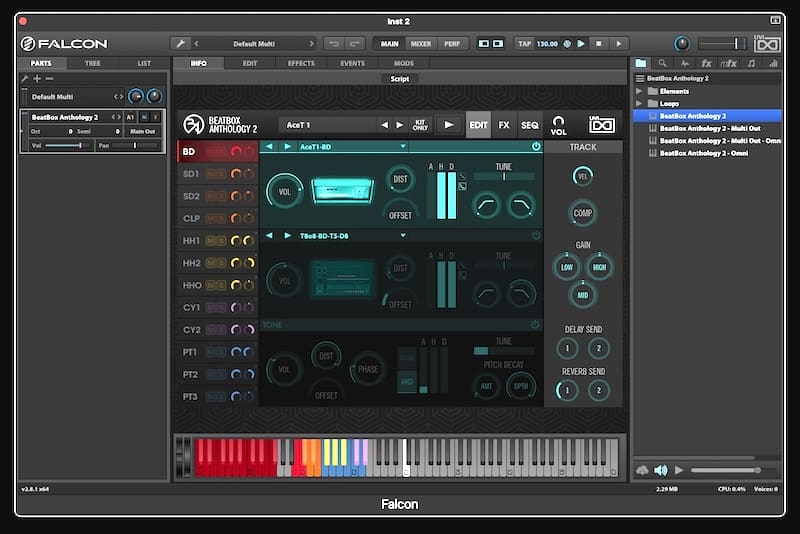Click Delay Send 2 knob

click(598, 348)
